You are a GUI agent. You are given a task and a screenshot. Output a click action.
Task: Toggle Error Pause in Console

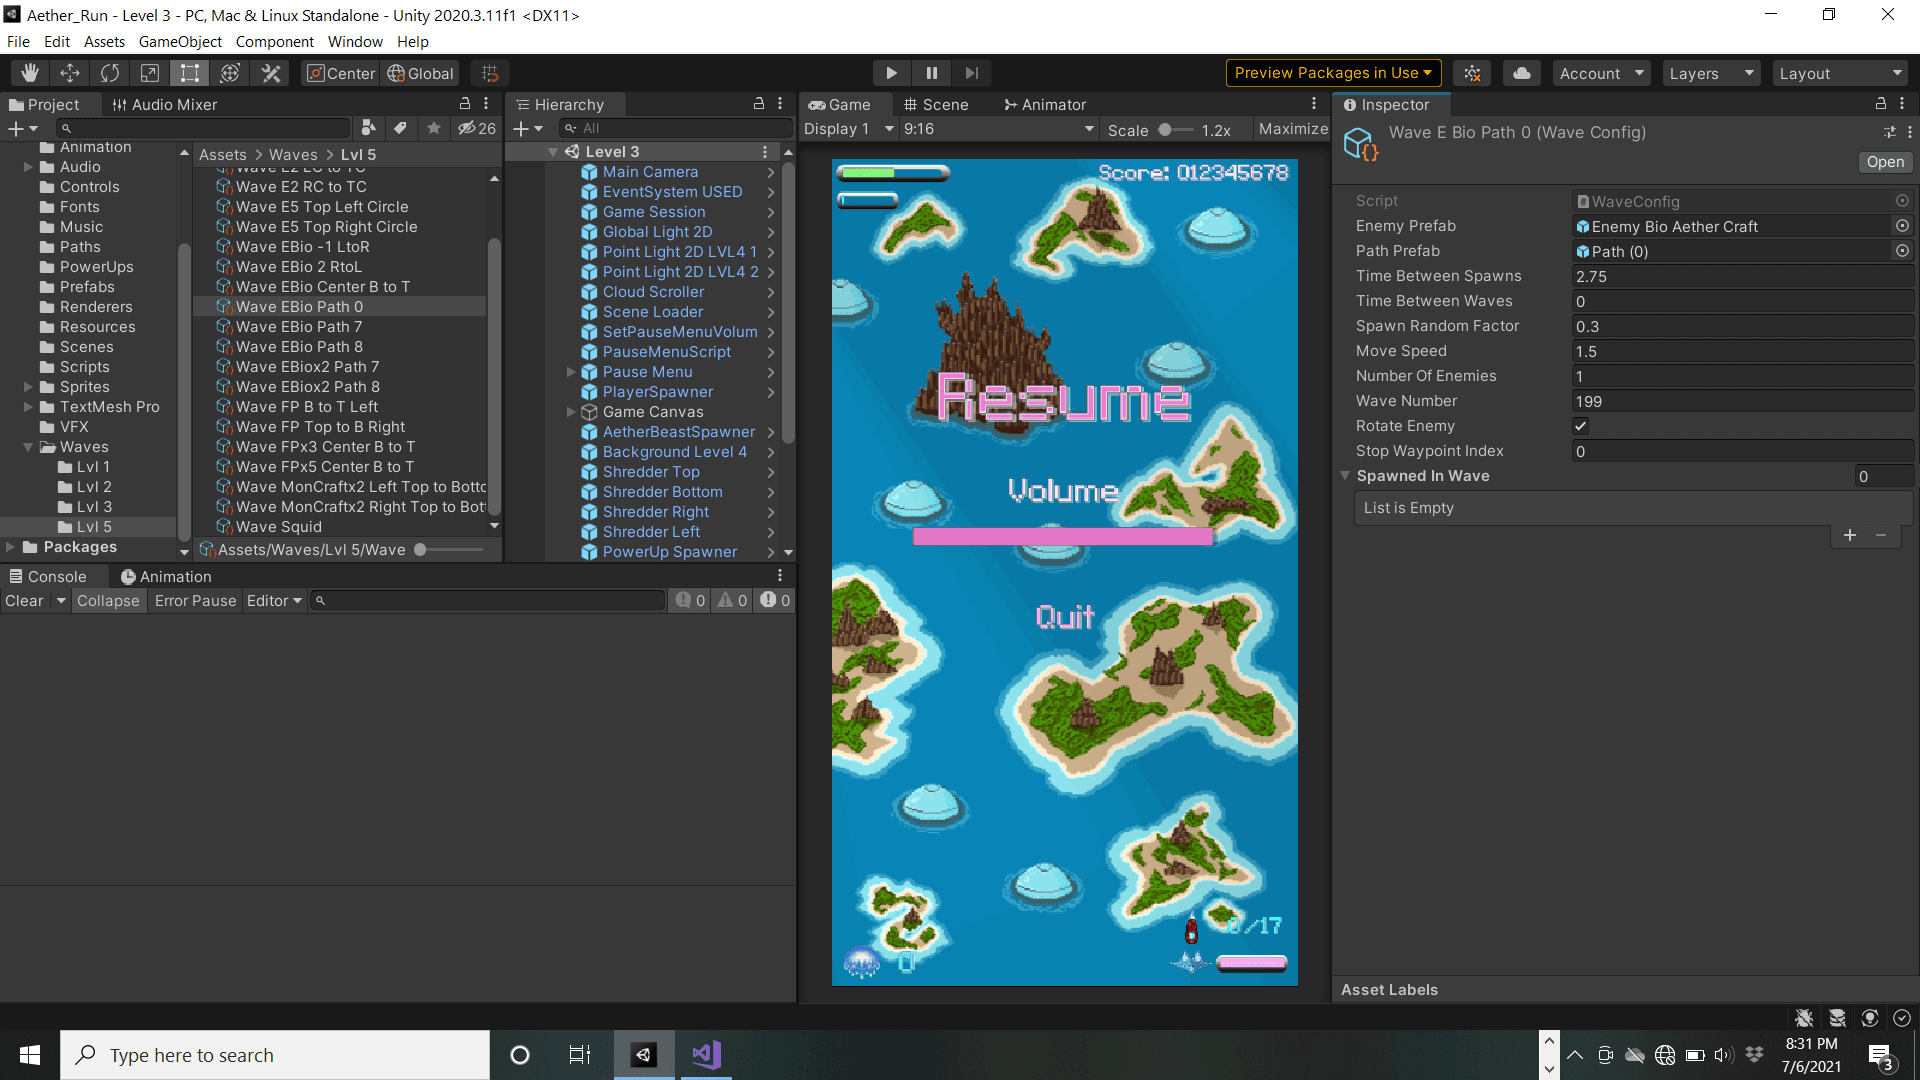195,601
